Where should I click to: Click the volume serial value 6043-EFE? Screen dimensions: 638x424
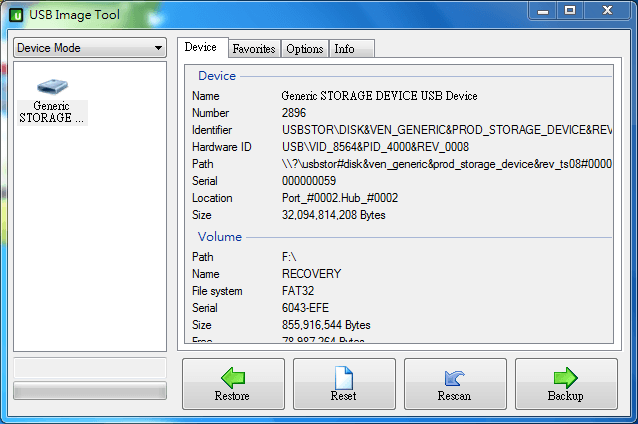click(305, 308)
